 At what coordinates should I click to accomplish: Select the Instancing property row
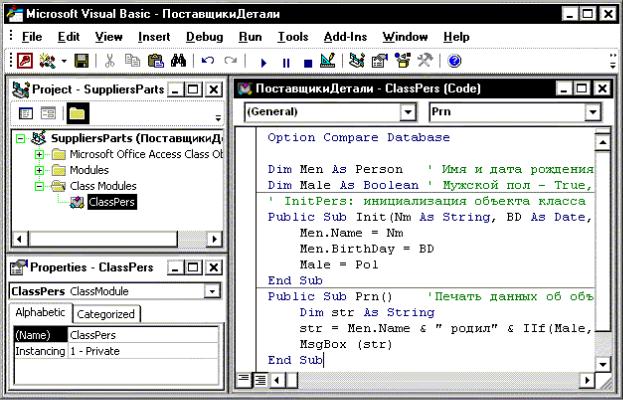pyautogui.click(x=41, y=352)
